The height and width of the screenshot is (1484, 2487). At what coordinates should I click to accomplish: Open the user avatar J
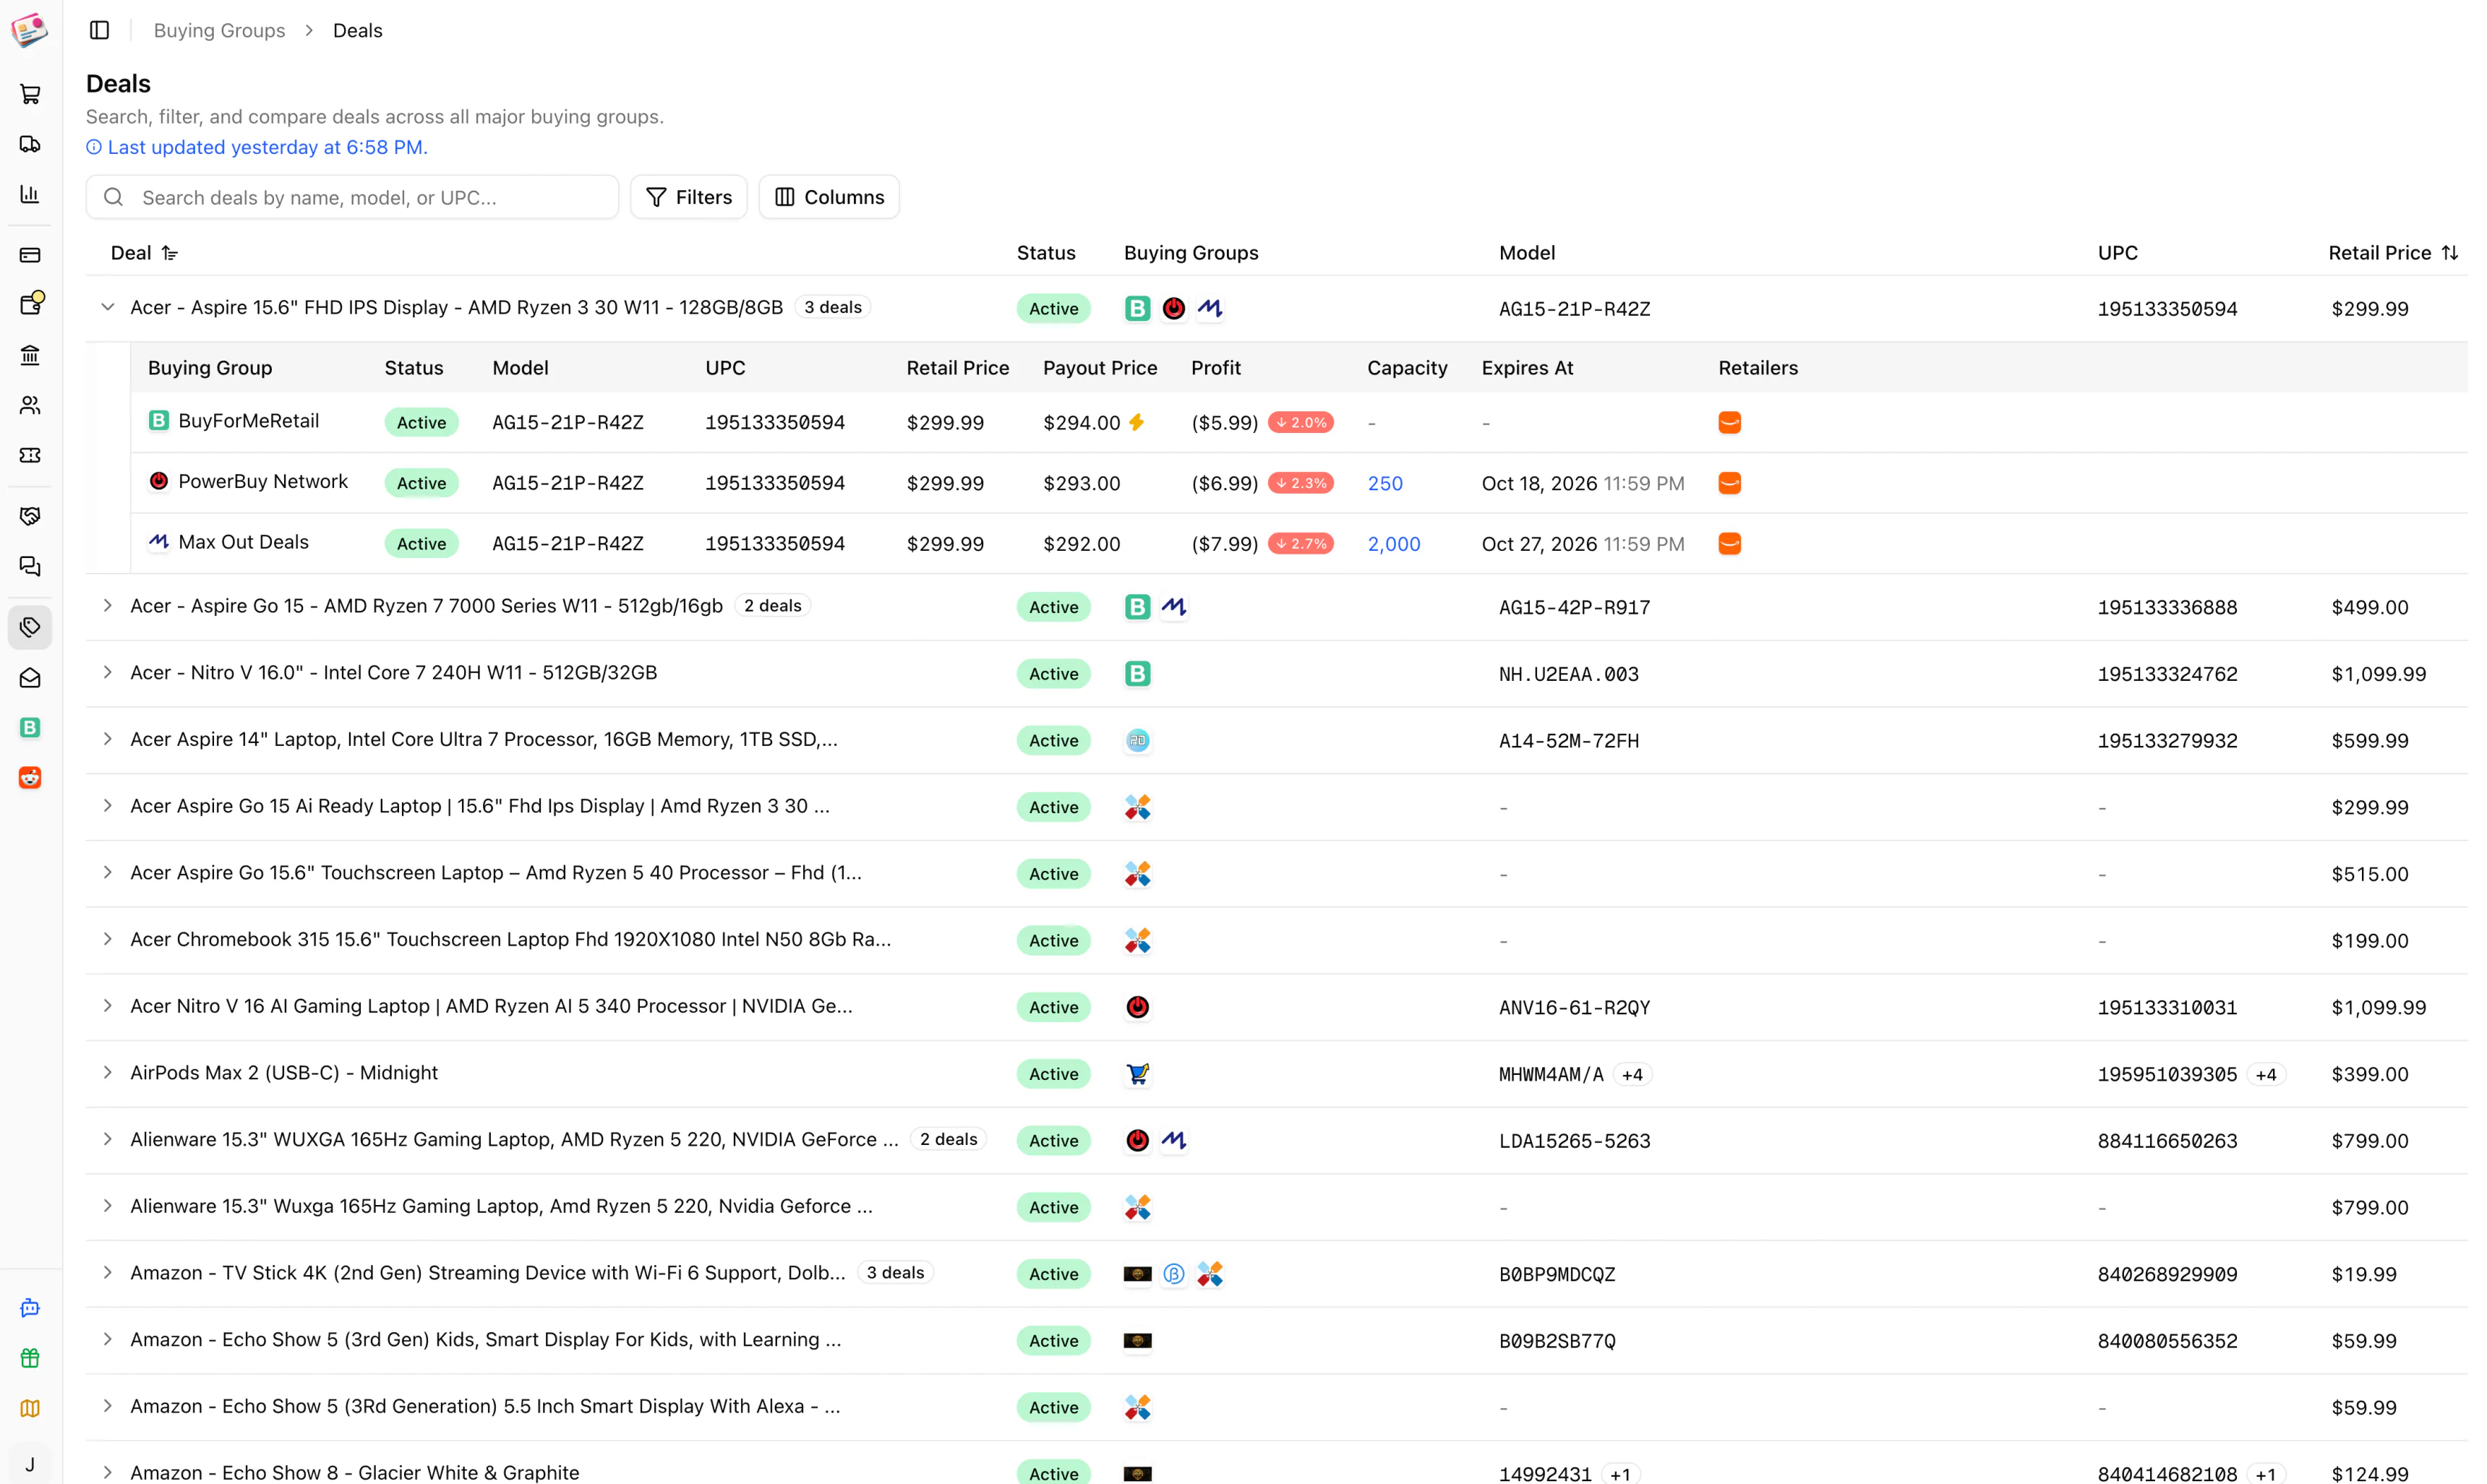coord(30,1465)
